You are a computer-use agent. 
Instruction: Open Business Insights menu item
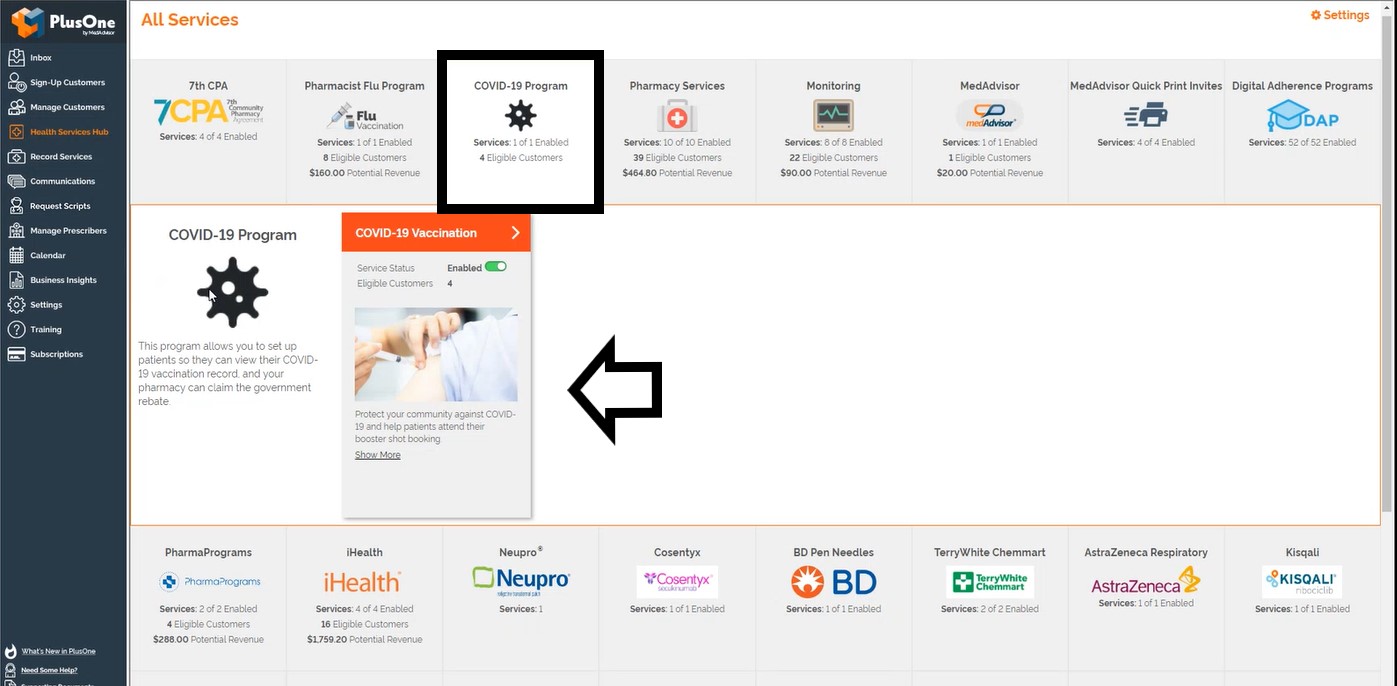coord(63,280)
